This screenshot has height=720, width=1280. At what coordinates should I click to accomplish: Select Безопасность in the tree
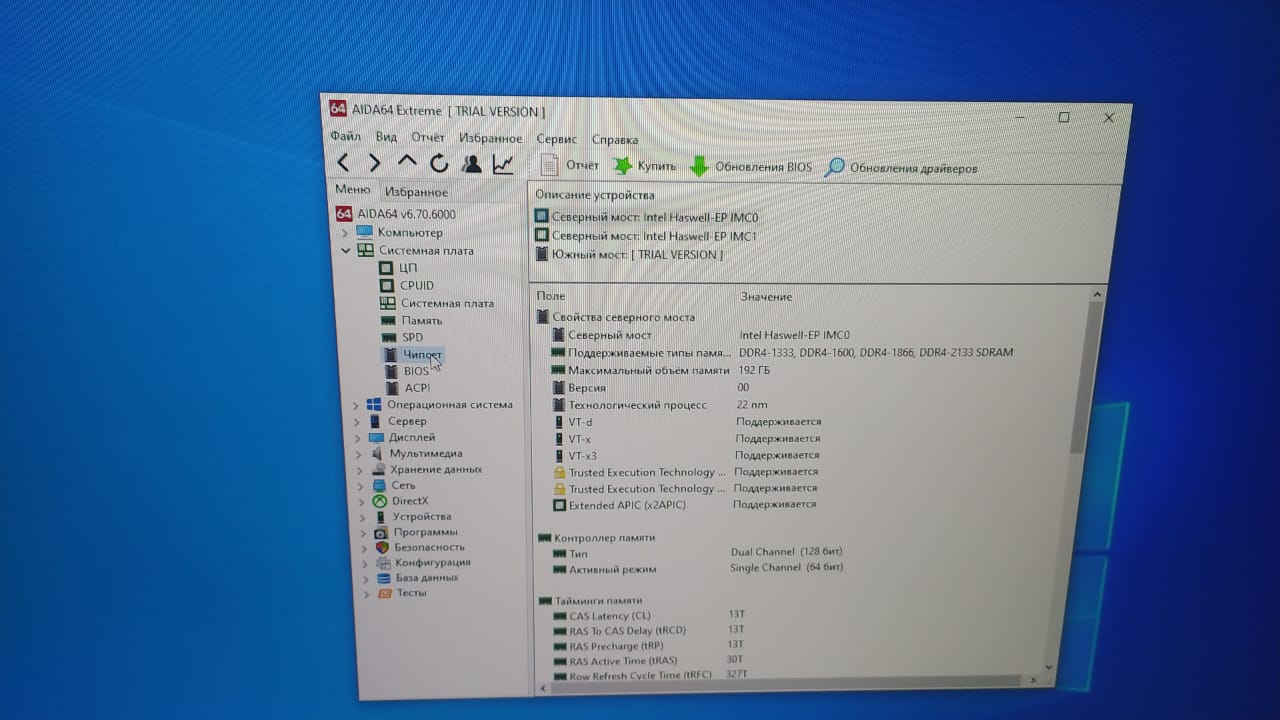(x=419, y=547)
